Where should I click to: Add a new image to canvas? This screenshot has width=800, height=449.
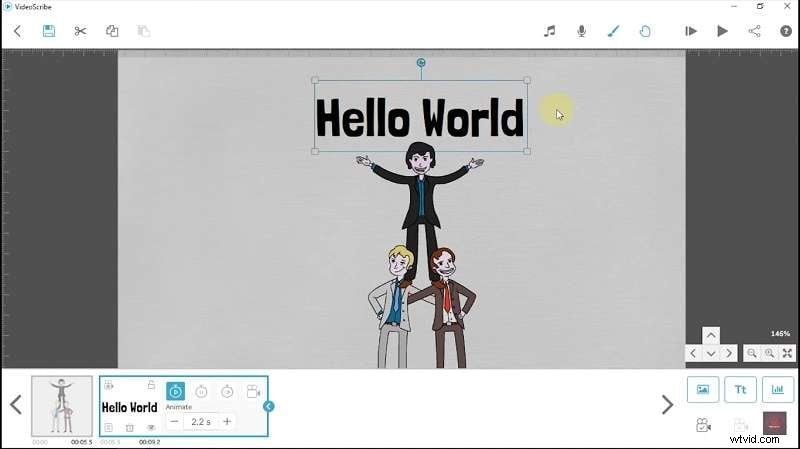[703, 390]
